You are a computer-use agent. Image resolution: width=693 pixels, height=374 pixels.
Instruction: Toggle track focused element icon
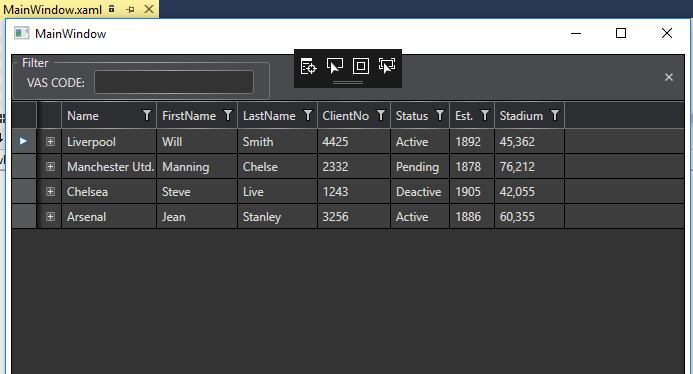(x=387, y=66)
